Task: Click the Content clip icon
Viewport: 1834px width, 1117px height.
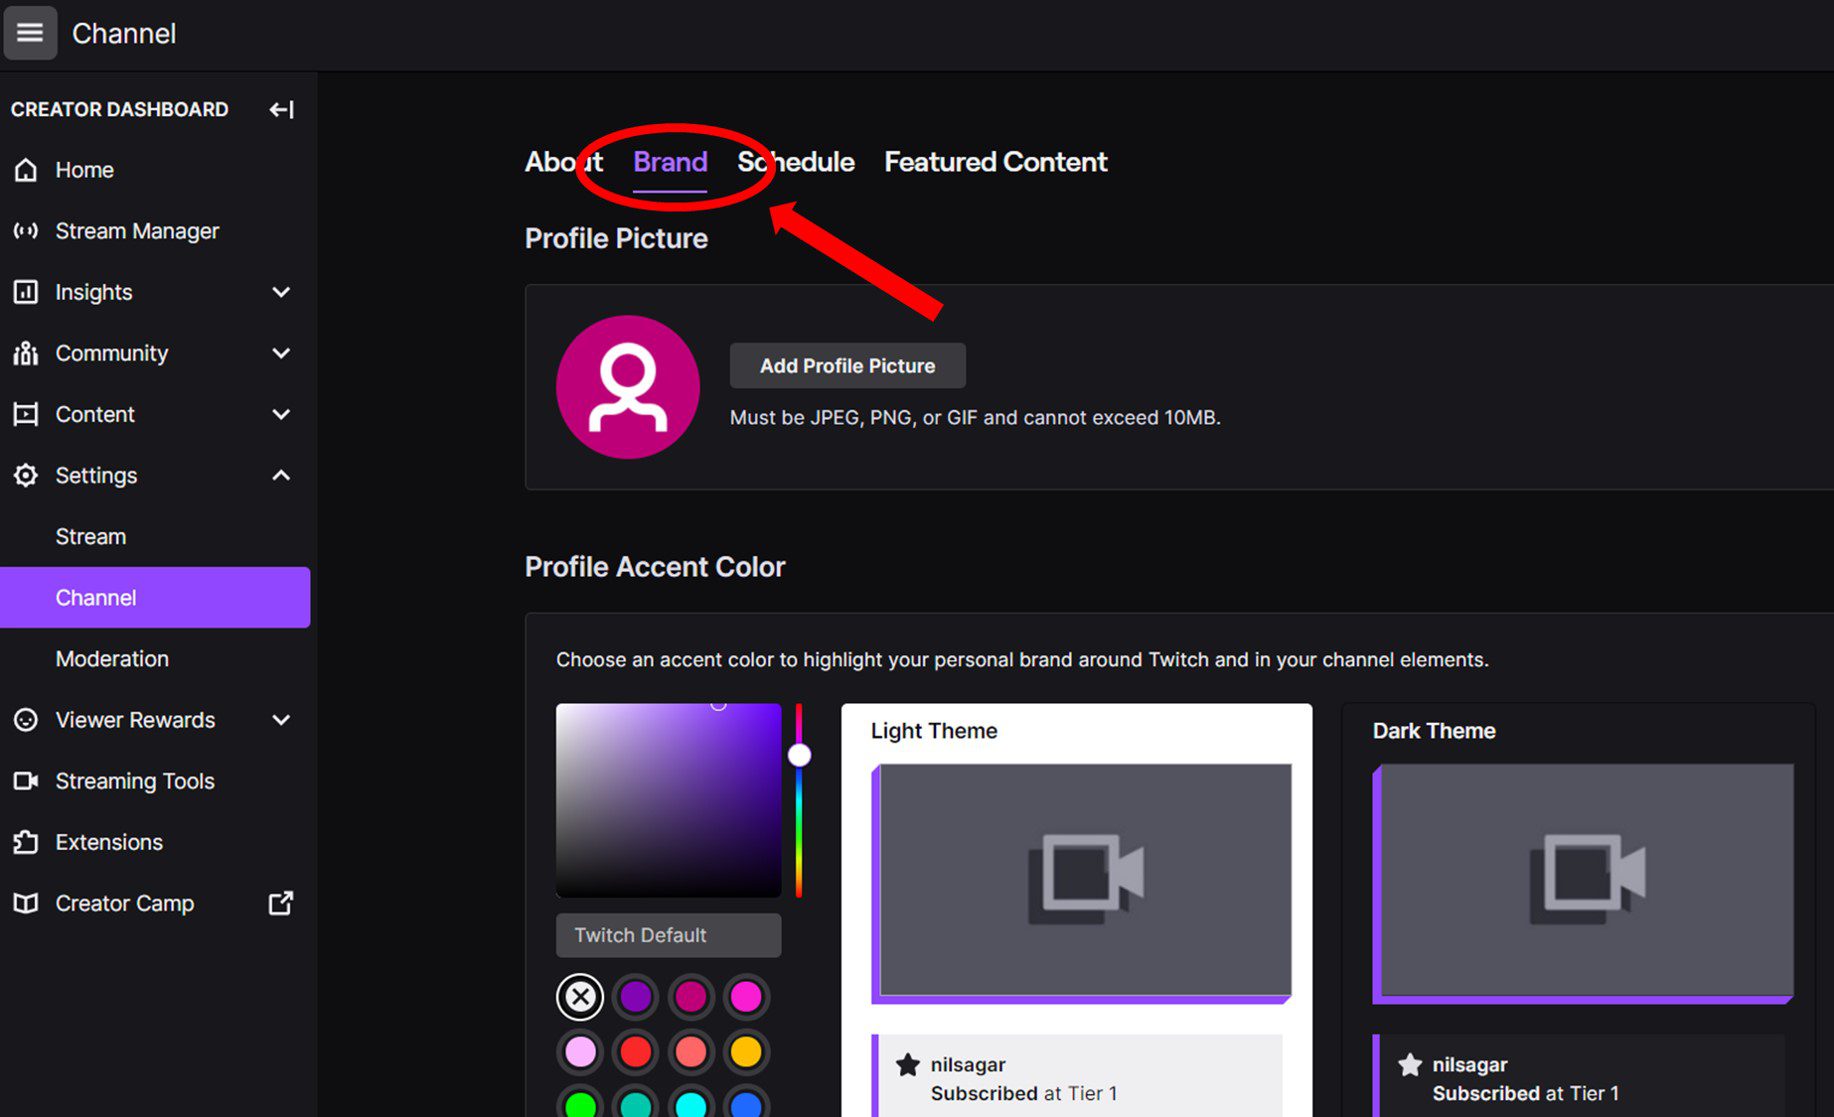Action: [26, 414]
